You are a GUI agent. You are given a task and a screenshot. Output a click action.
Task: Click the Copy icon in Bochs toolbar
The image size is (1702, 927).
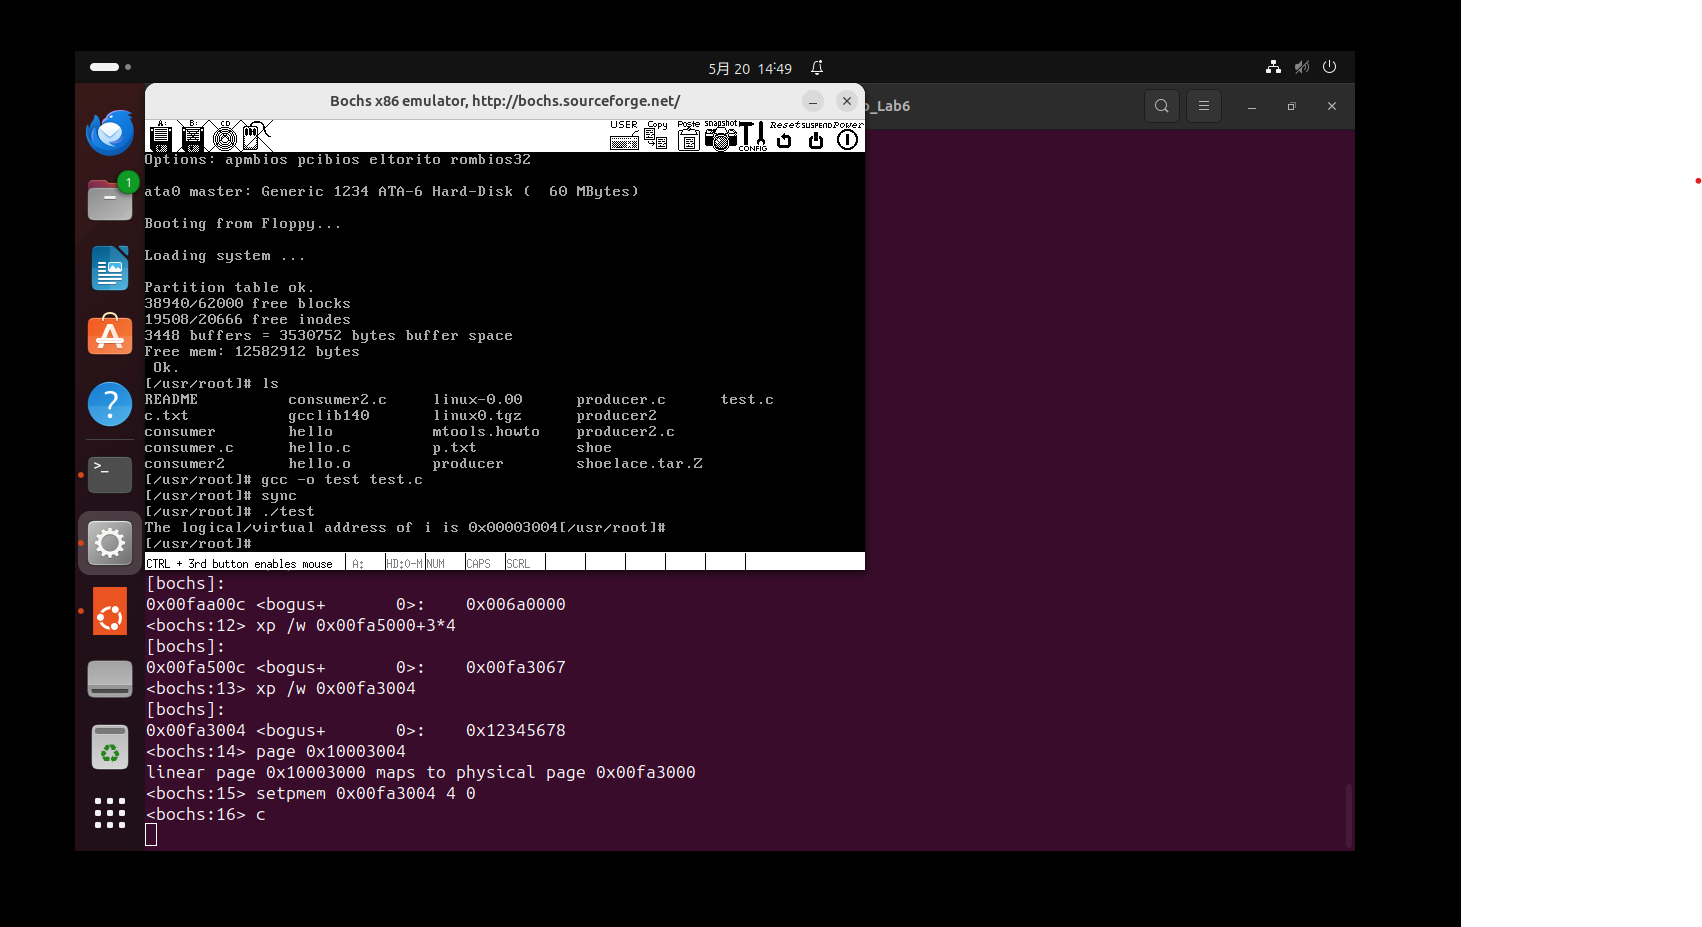pyautogui.click(x=657, y=137)
